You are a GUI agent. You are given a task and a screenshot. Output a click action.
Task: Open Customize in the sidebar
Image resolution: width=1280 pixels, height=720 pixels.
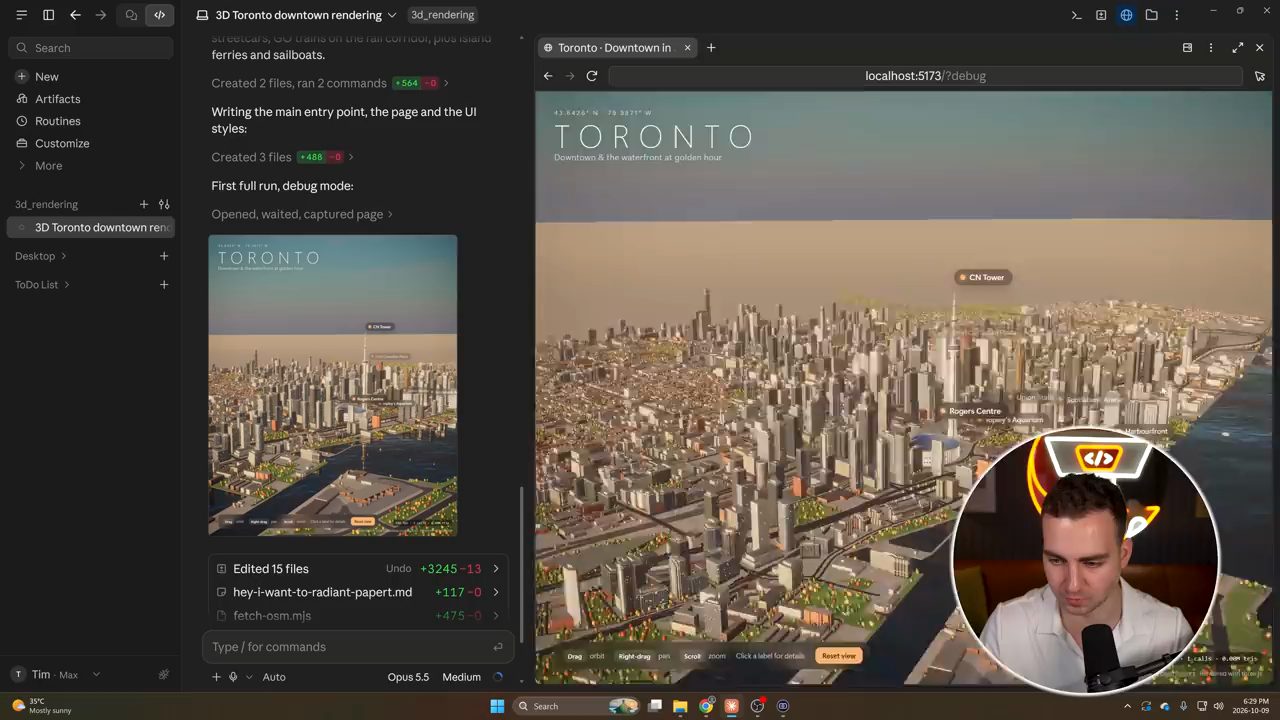point(62,143)
